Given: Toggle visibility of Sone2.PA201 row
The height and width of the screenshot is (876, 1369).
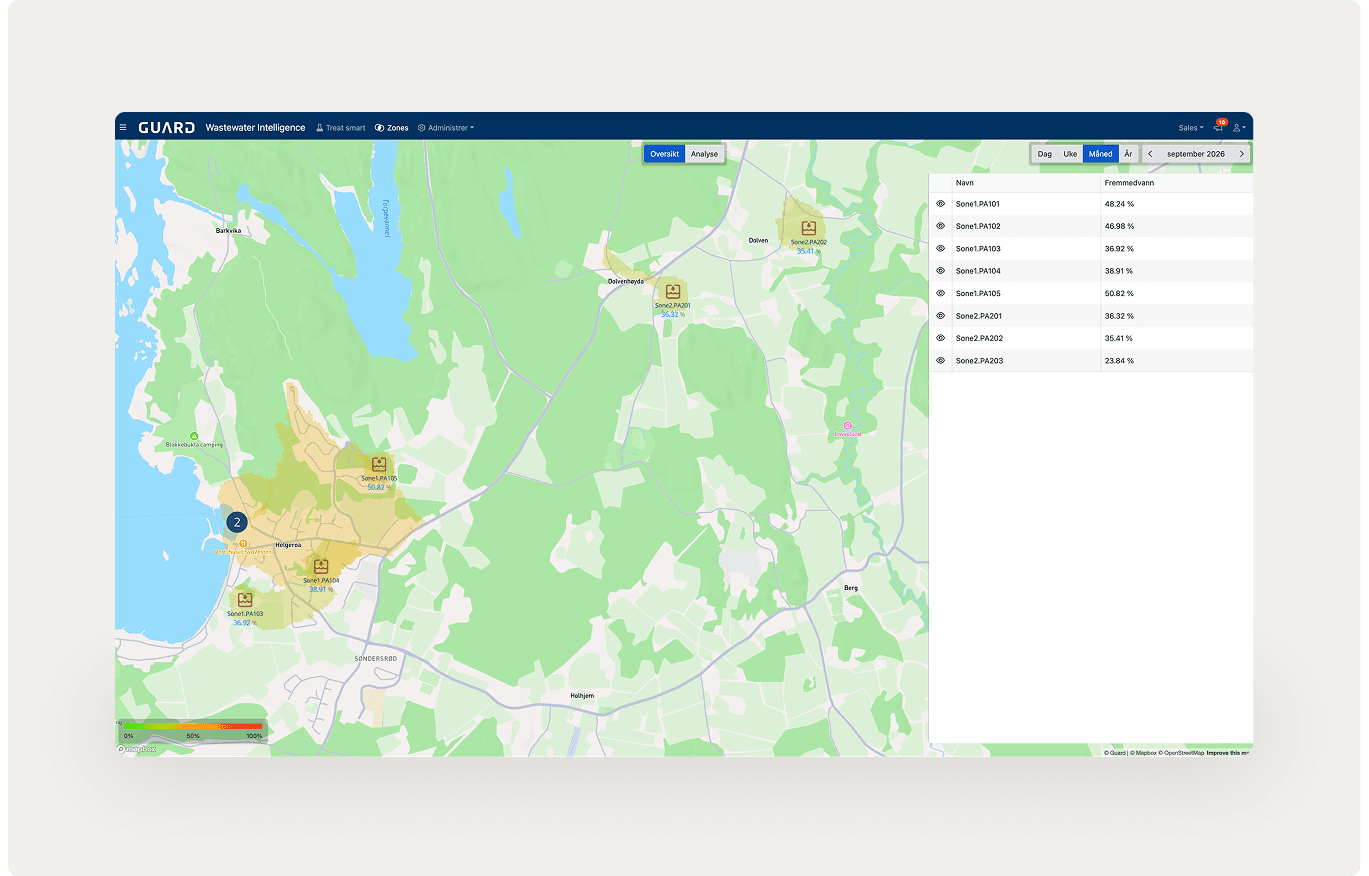Looking at the screenshot, I should [940, 316].
